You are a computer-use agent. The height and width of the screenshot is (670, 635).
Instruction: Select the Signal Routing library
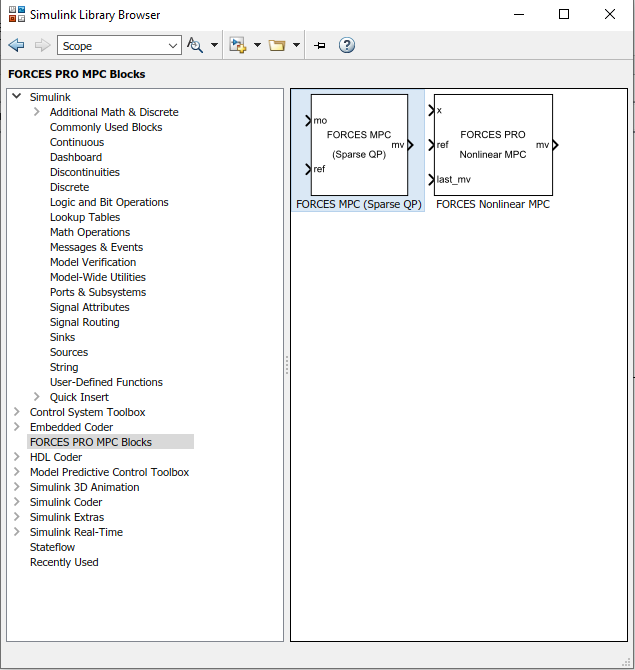(x=85, y=322)
